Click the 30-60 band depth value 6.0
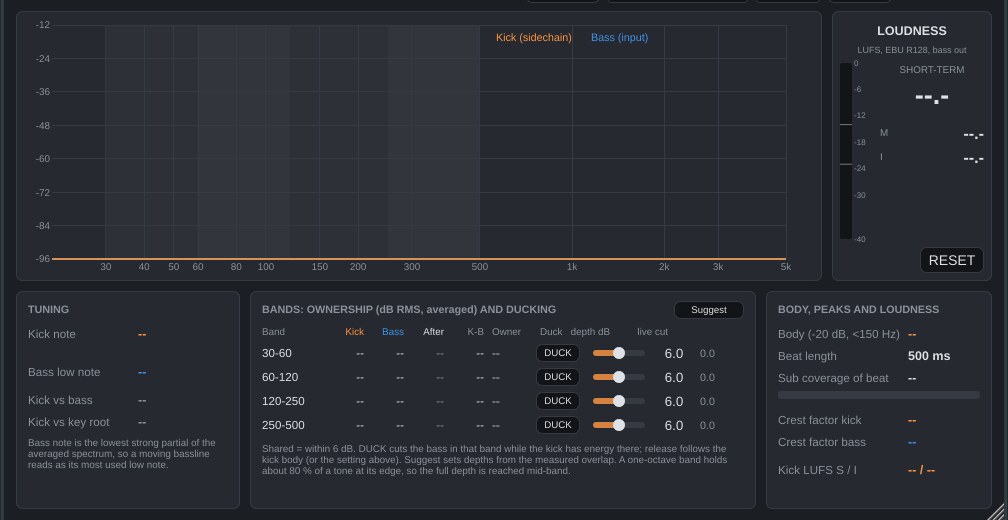This screenshot has height=520, width=1008. click(674, 354)
